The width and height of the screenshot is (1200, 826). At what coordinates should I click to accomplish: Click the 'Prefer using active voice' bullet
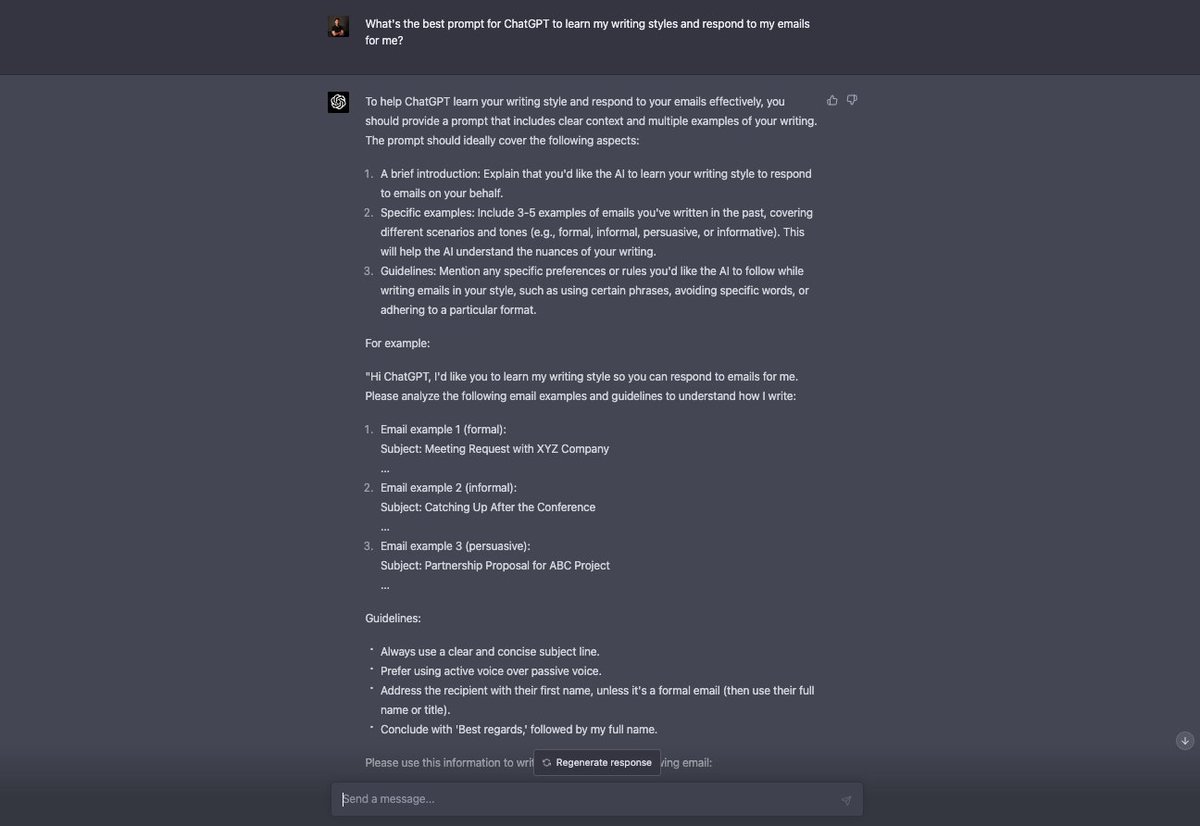[491, 671]
